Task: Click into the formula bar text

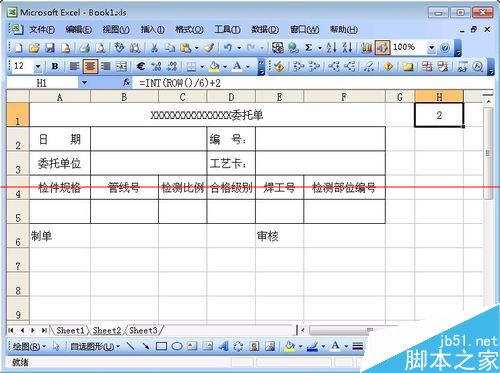Action: click(x=180, y=83)
